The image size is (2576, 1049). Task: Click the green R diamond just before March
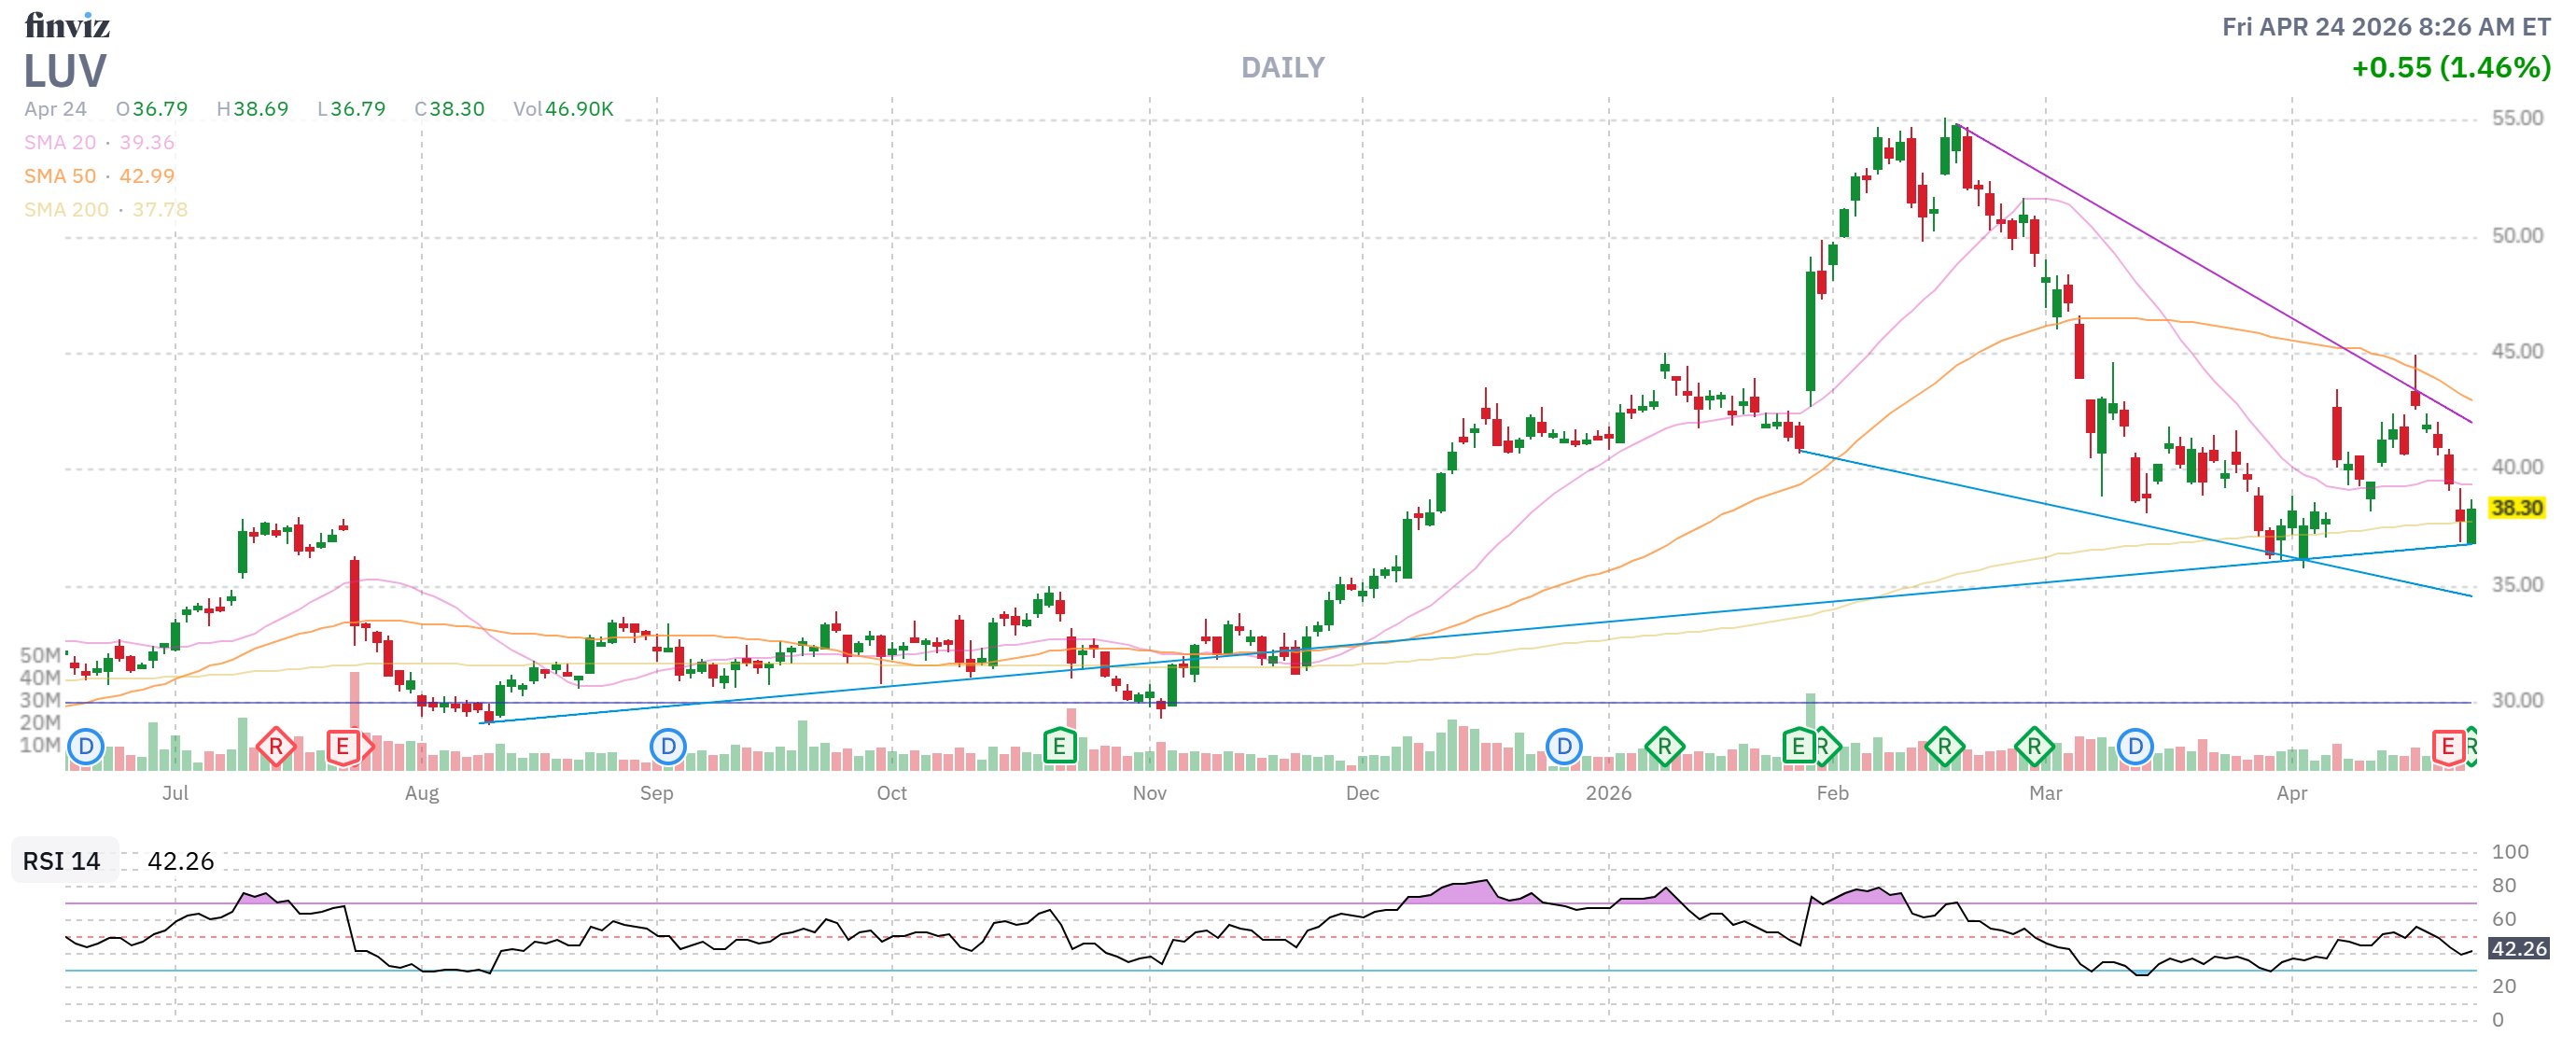pos(2034,746)
